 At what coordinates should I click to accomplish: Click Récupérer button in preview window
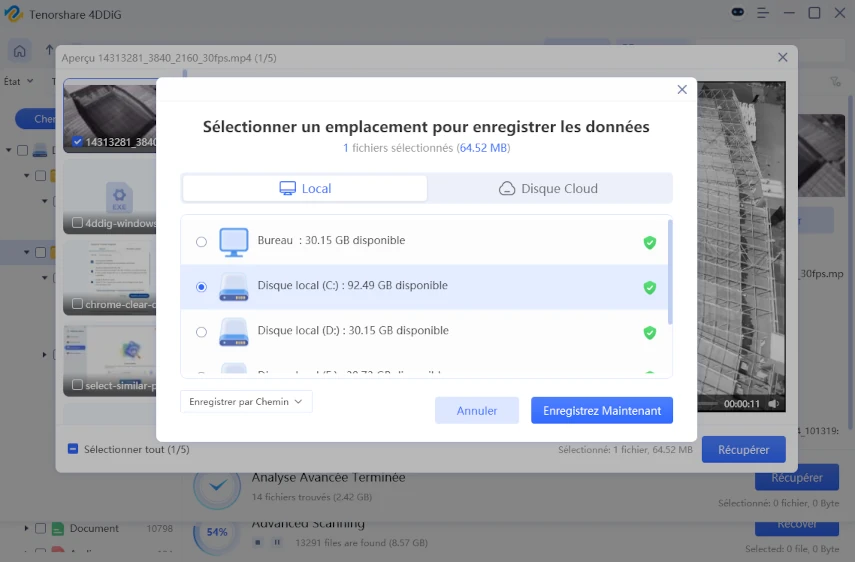[743, 450]
